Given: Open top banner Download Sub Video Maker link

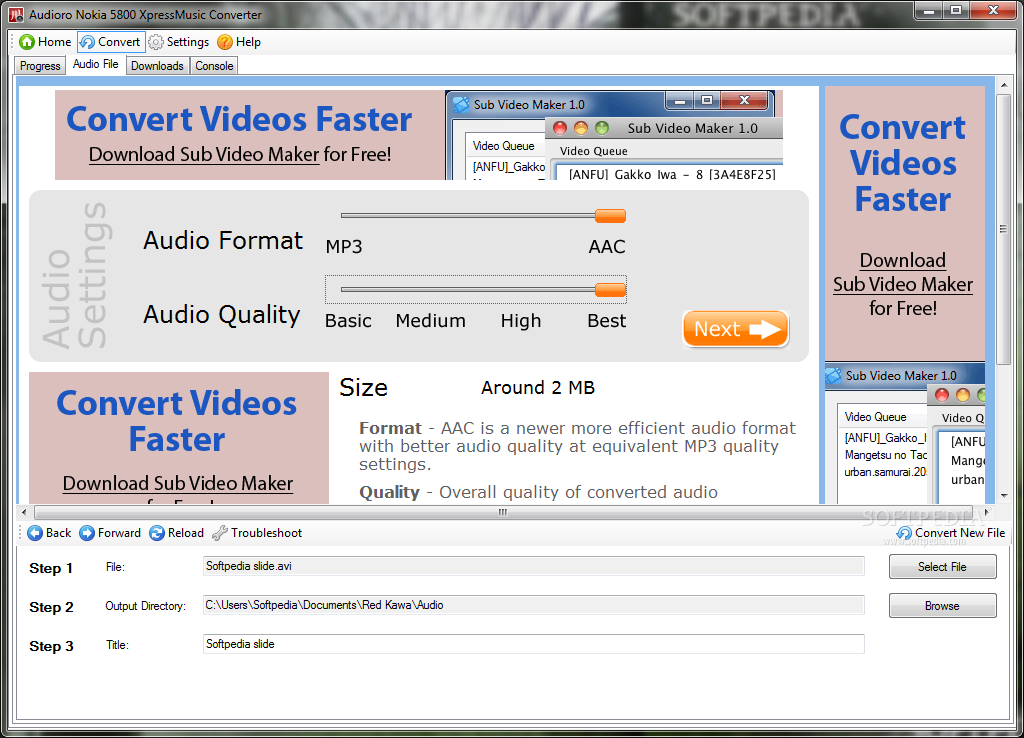Looking at the screenshot, I should (x=204, y=154).
